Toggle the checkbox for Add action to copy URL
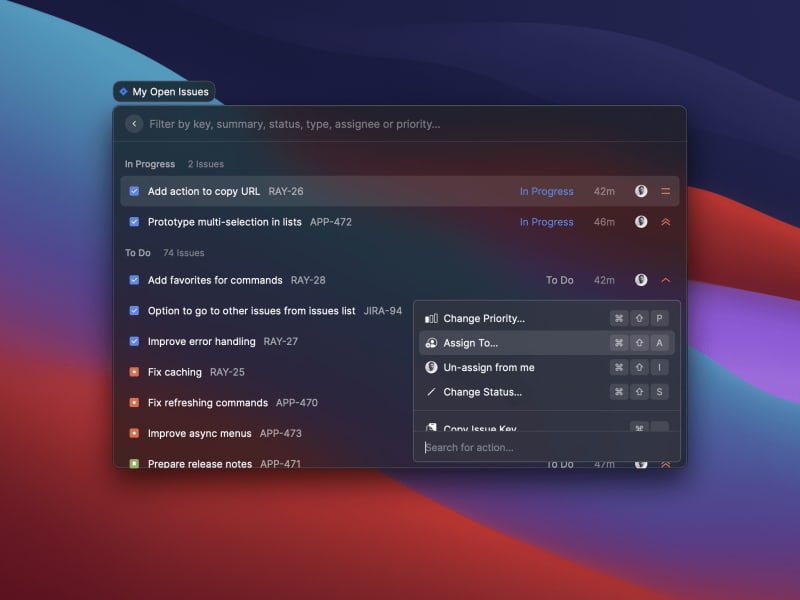 pos(134,191)
